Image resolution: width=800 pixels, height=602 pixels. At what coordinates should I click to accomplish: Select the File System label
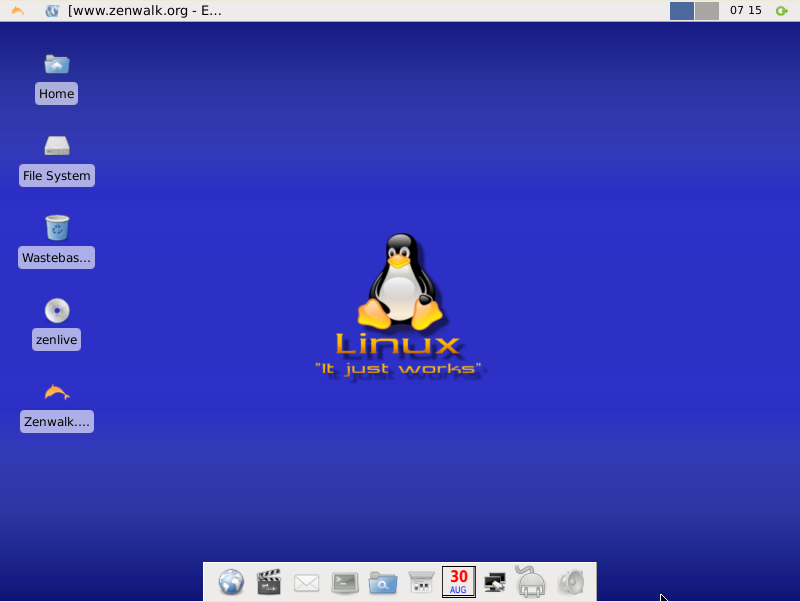point(57,175)
